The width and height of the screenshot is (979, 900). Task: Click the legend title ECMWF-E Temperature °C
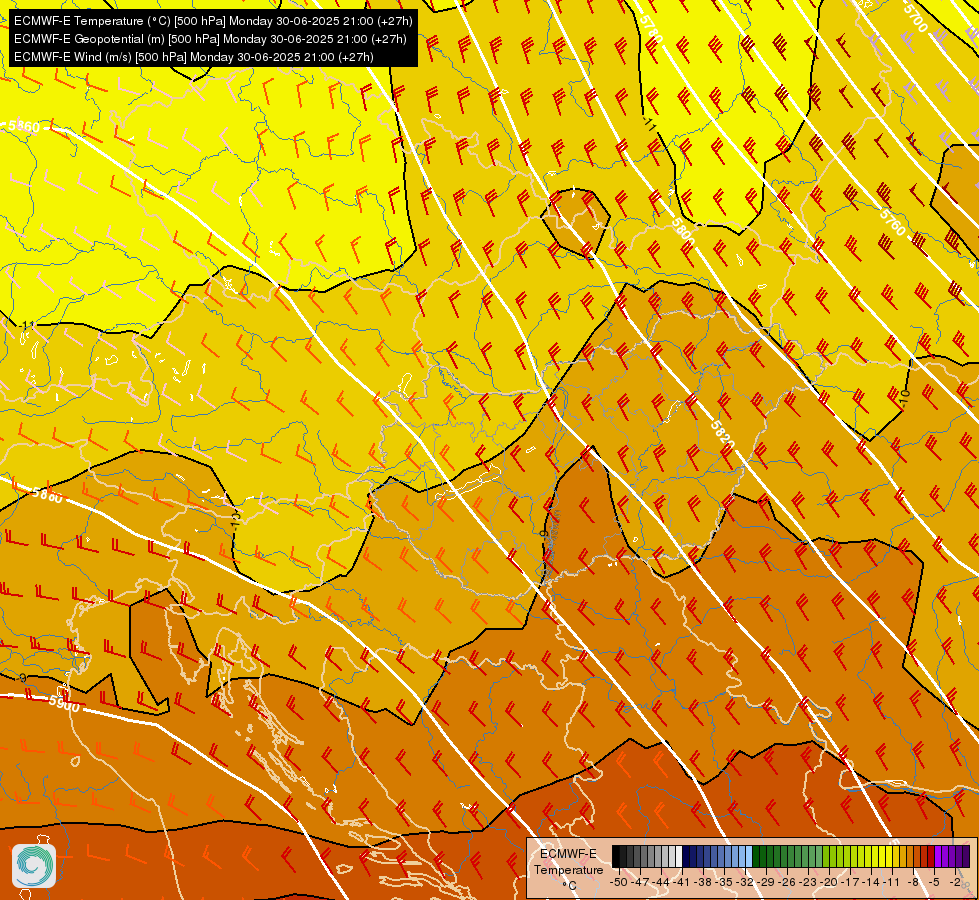568,869
